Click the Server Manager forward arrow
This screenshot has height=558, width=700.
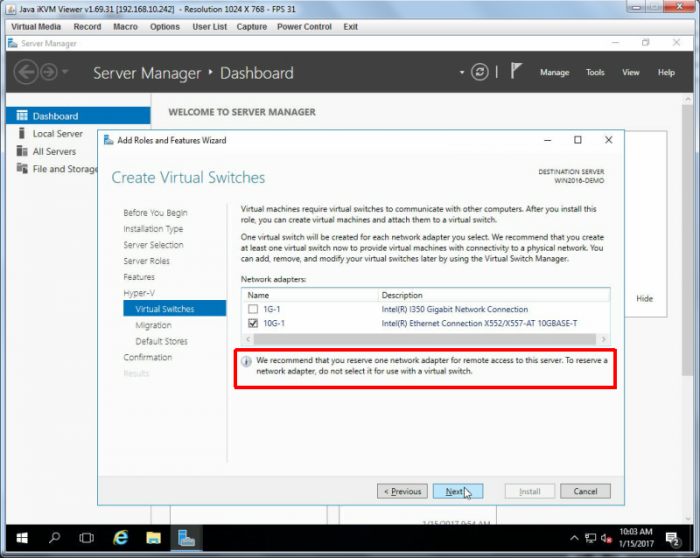tap(49, 72)
